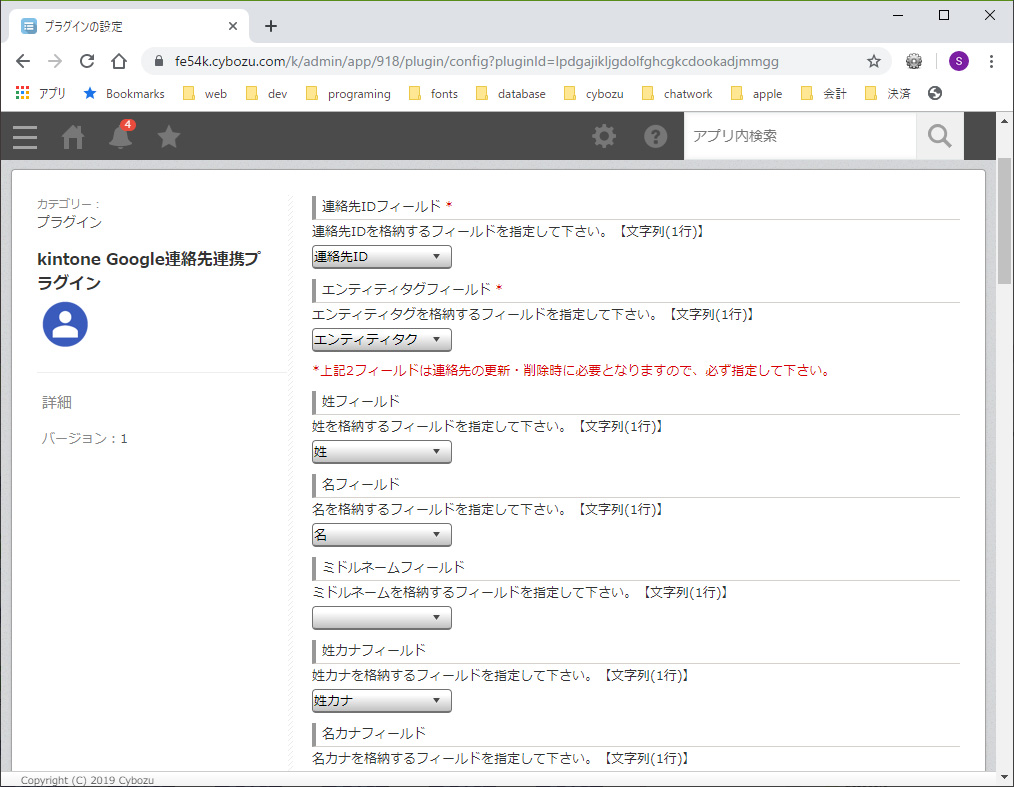Reload the current page
Screen dimensions: 1014x787
click(x=87, y=61)
